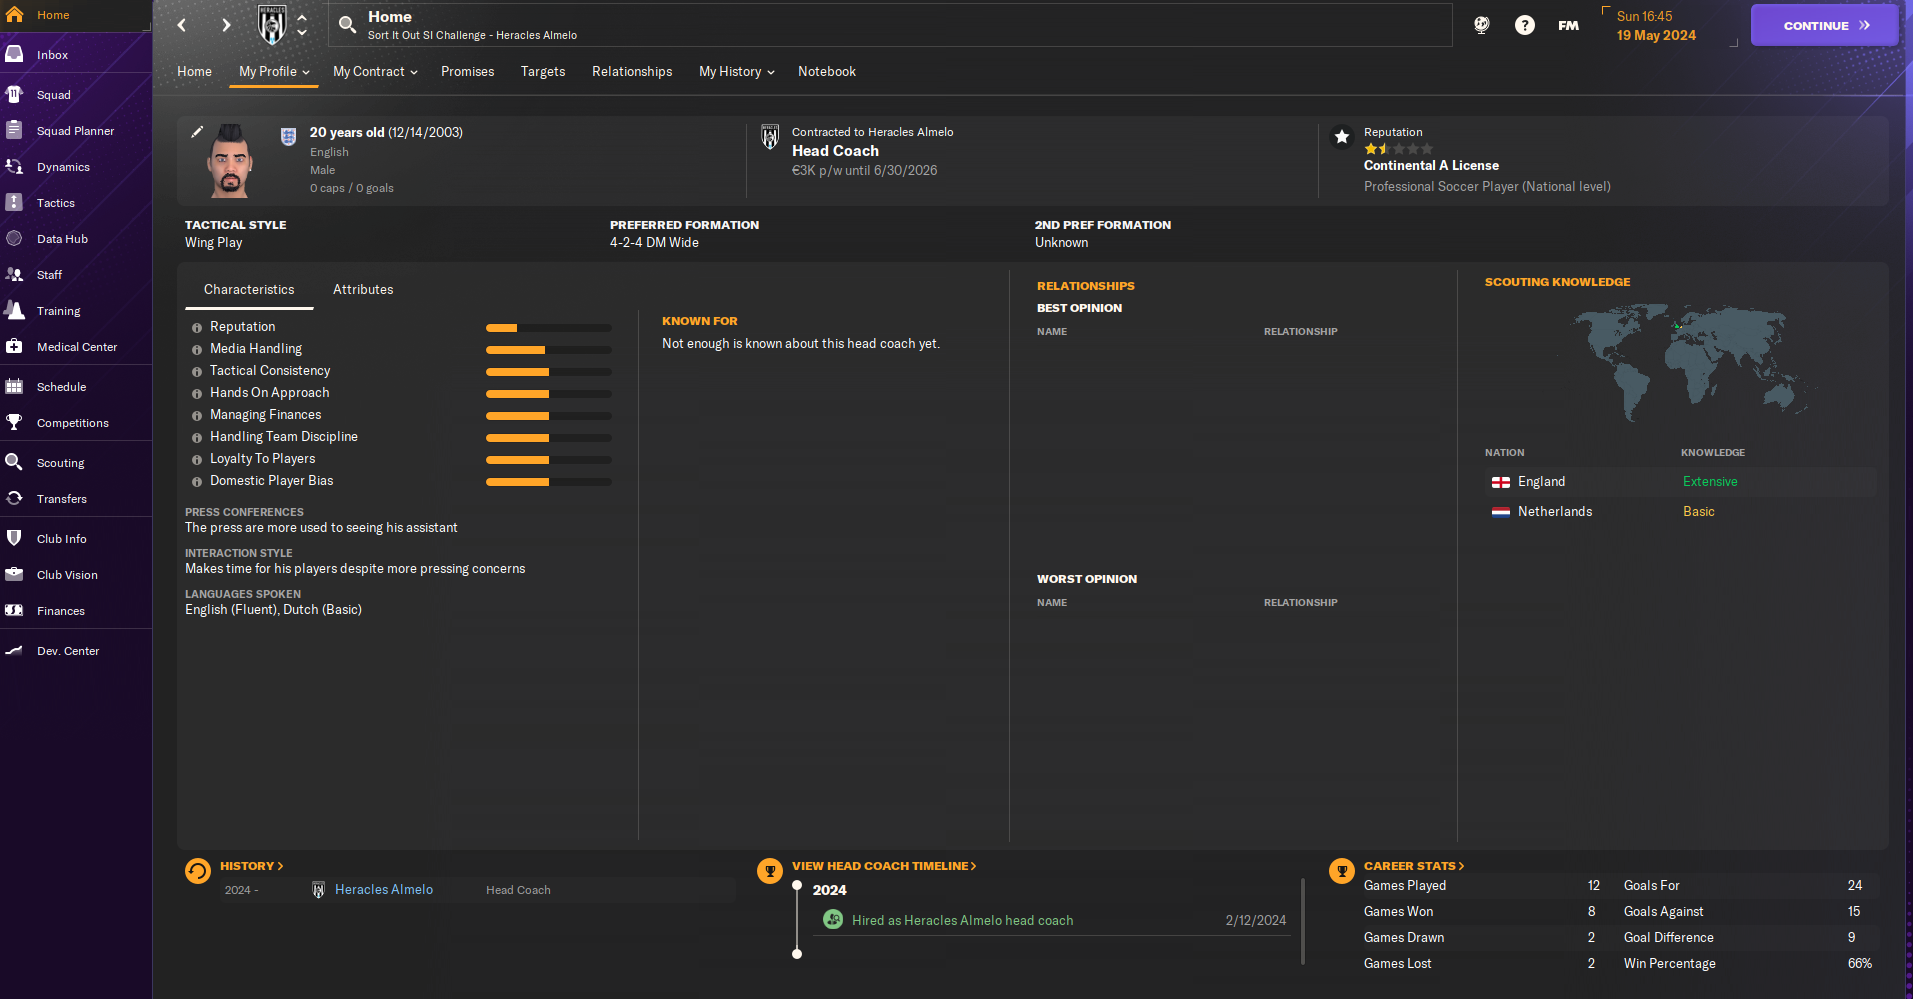Screen dimensions: 1913x999
Task: Open the Competitions trophy icon
Action: click(x=14, y=422)
